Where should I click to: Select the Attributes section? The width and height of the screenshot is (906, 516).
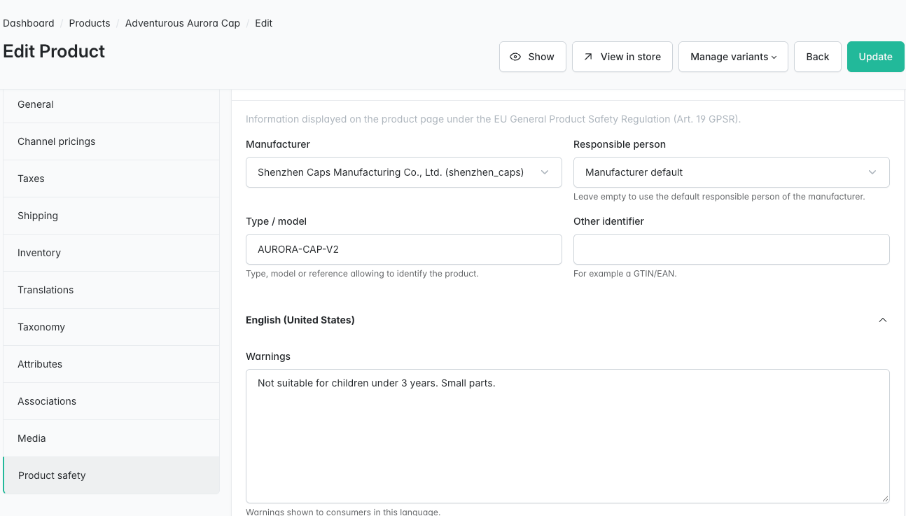click(111, 364)
